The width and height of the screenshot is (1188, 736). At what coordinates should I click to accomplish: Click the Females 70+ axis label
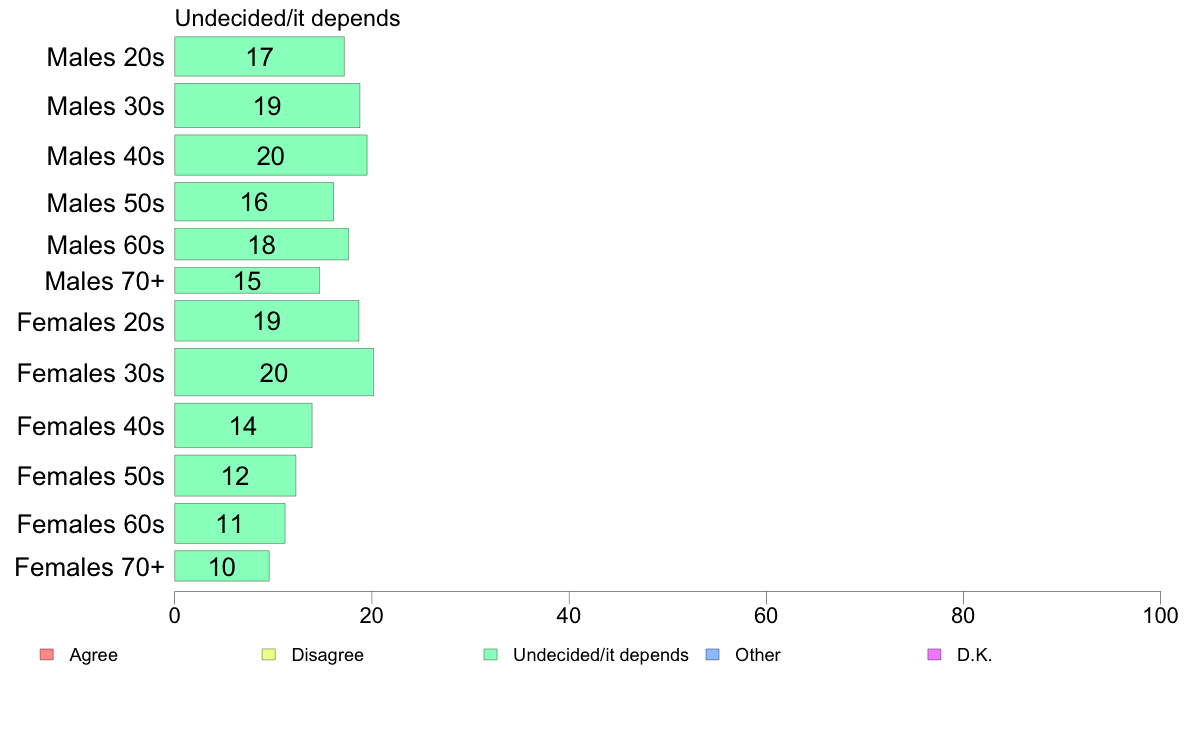(89, 567)
